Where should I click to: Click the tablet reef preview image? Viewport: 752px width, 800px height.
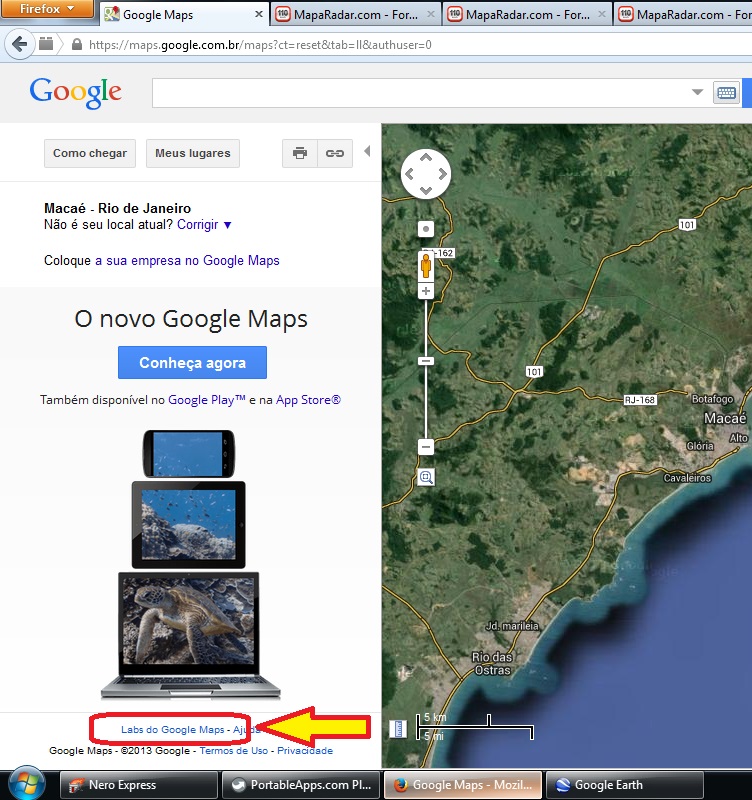[x=189, y=525]
